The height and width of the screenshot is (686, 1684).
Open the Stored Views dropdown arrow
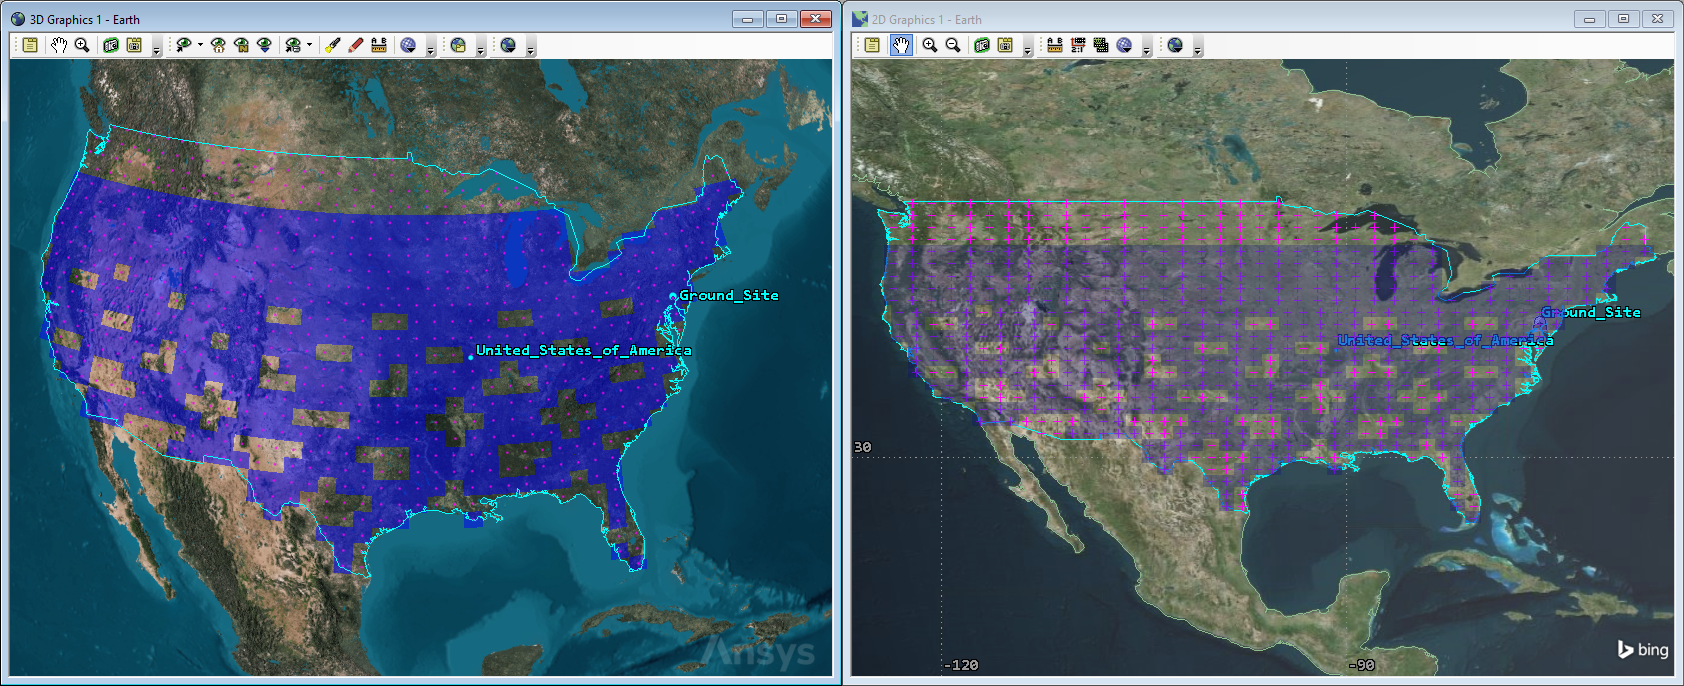pos(309,45)
